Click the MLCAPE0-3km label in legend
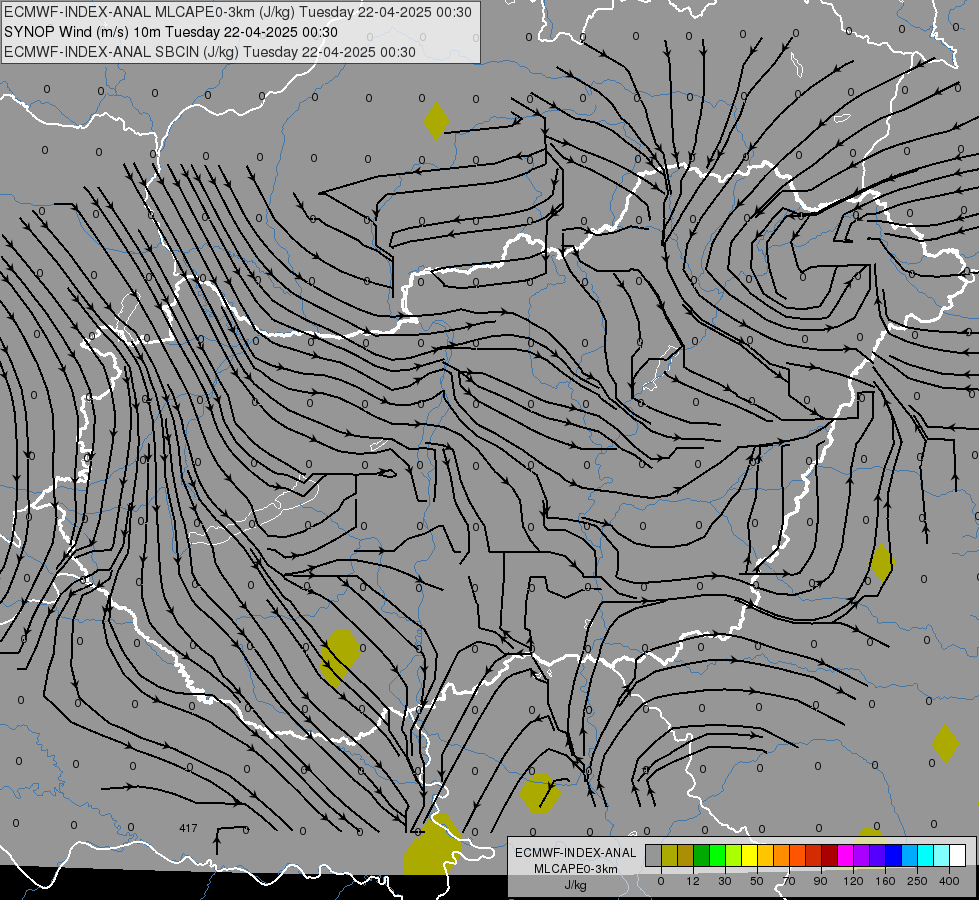 pyautogui.click(x=575, y=869)
